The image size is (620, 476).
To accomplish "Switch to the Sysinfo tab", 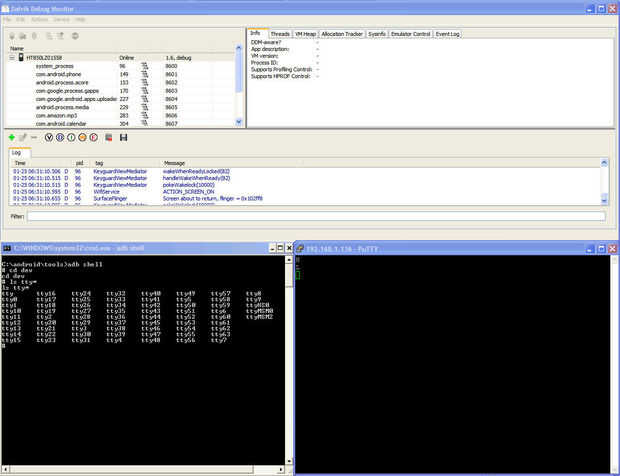I will click(377, 34).
